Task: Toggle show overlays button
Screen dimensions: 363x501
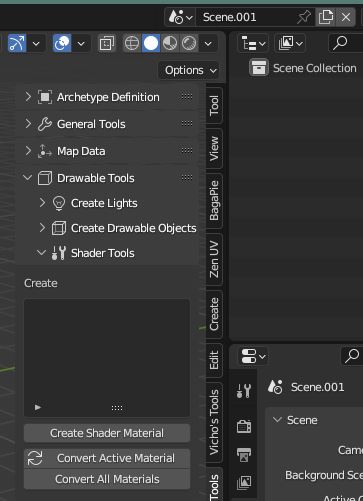Action: 62,43
